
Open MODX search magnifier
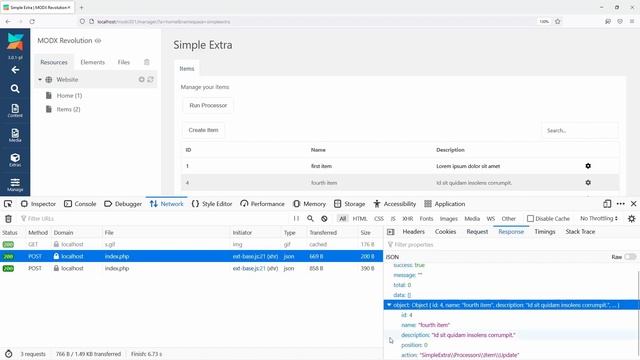(x=15, y=89)
